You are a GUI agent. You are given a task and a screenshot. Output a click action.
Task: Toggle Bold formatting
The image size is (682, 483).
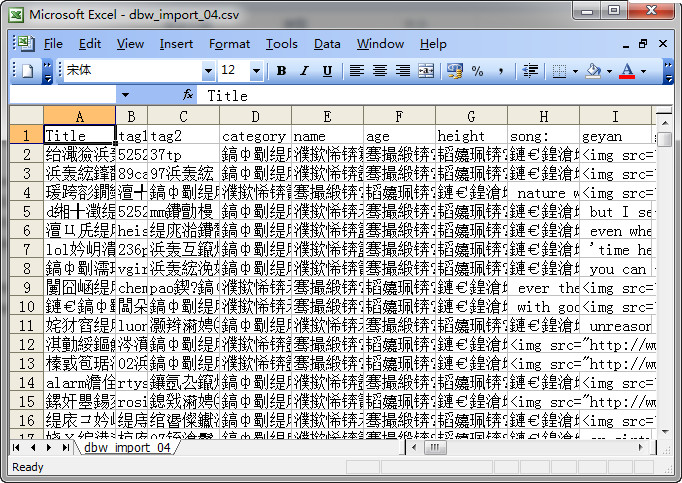click(281, 70)
